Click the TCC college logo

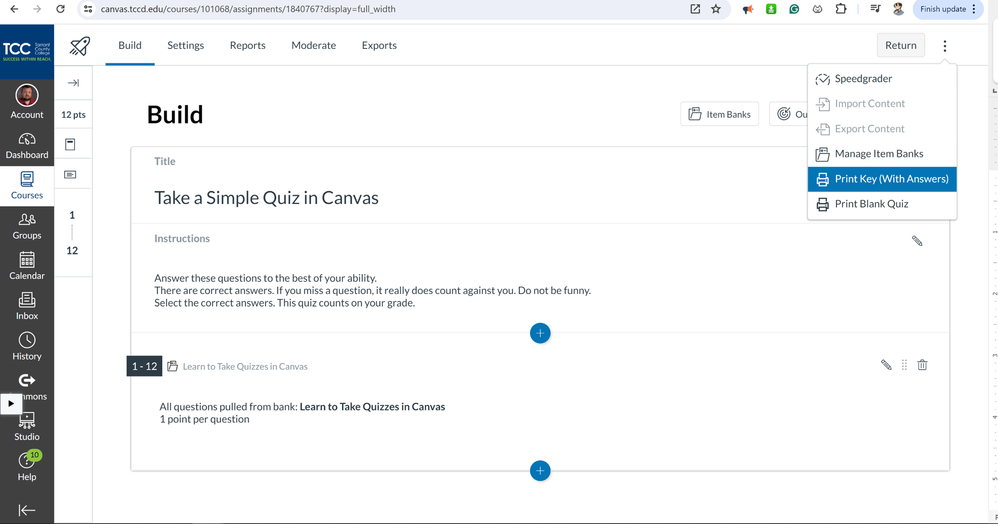(27, 52)
